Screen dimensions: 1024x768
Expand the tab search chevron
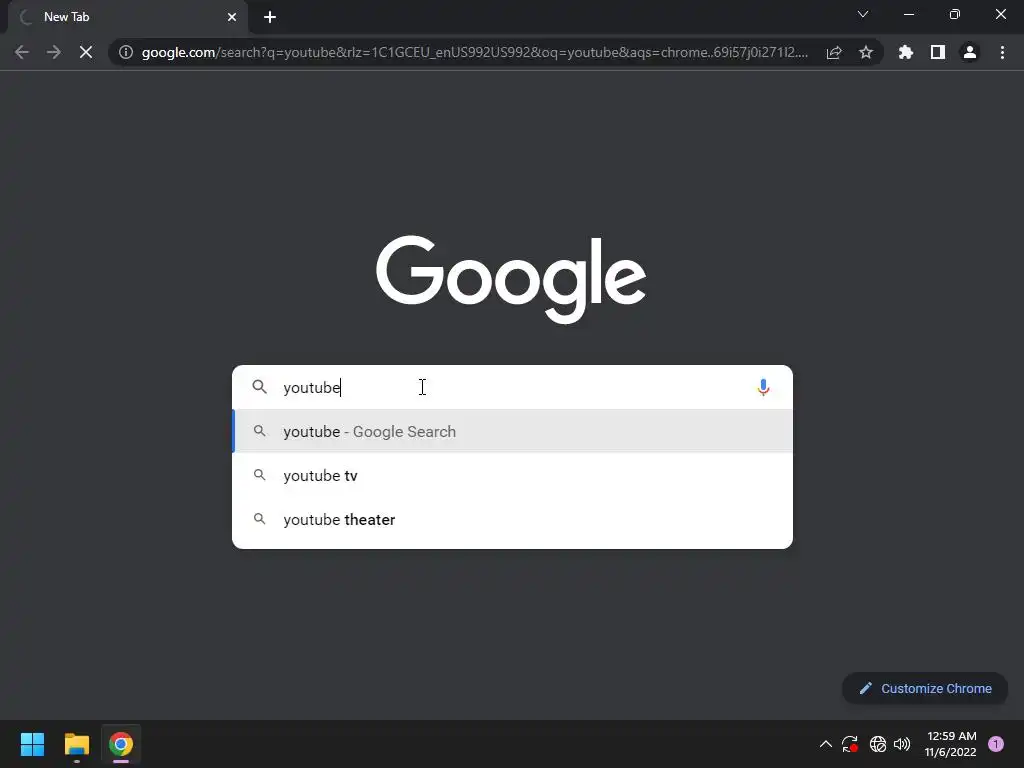point(863,14)
